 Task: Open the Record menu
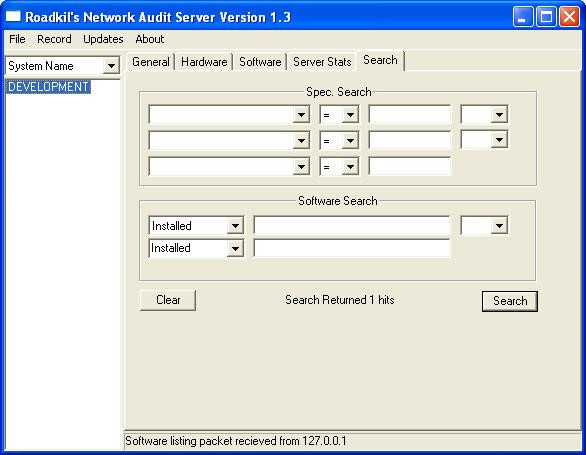click(54, 39)
